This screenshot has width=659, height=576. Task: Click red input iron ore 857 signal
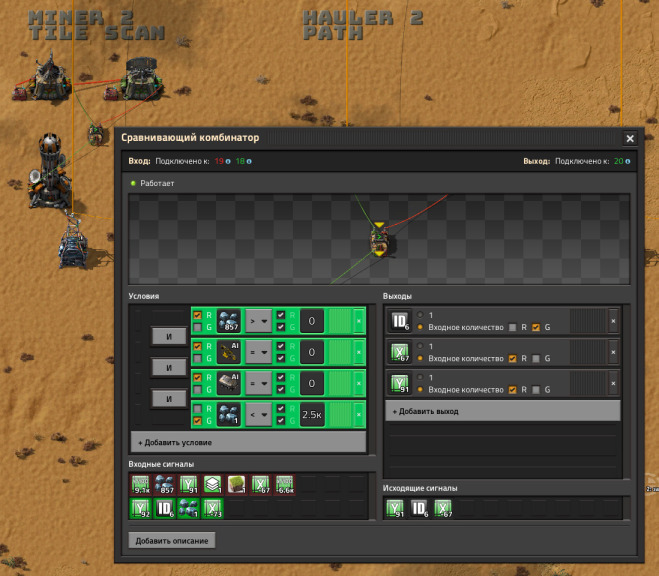[165, 485]
